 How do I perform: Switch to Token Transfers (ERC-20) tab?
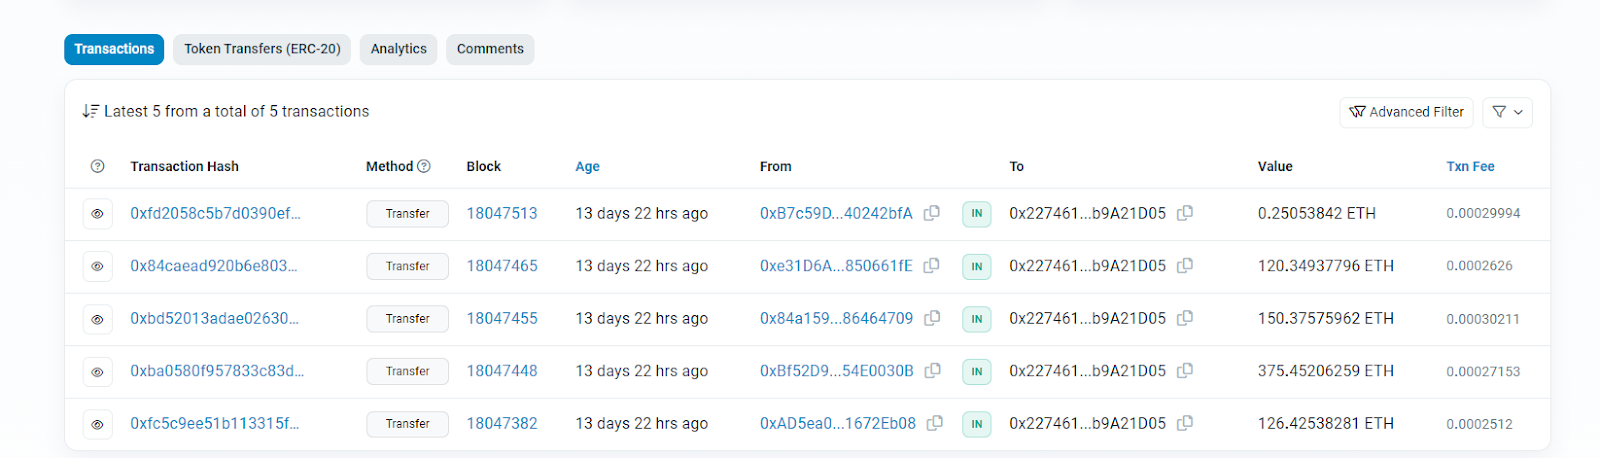[x=262, y=49]
